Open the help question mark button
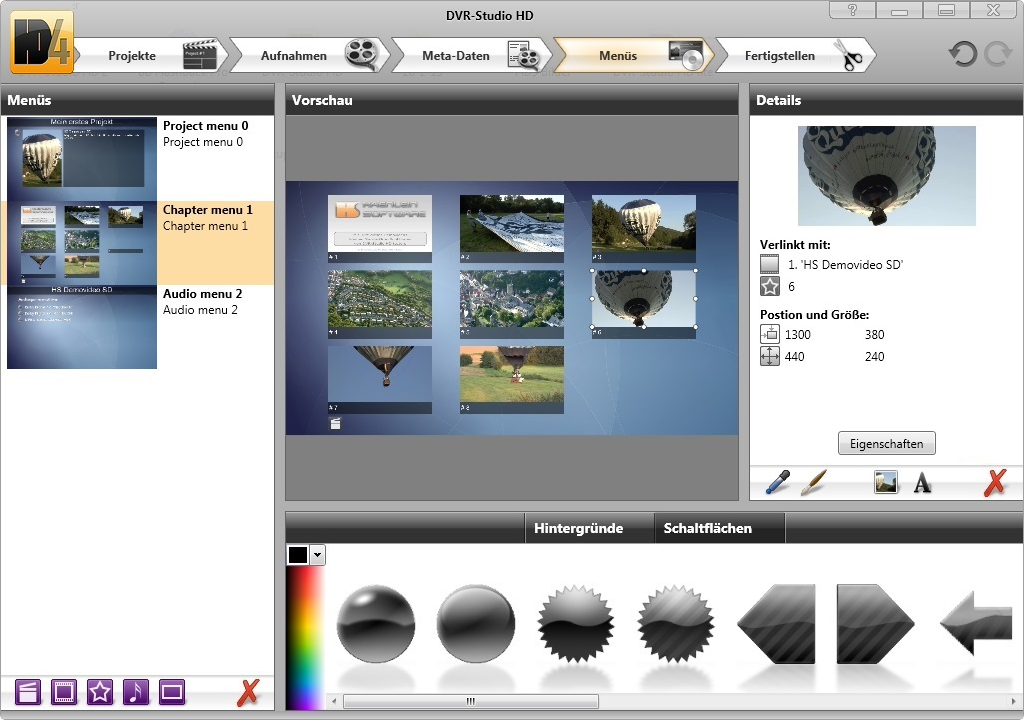 click(851, 10)
